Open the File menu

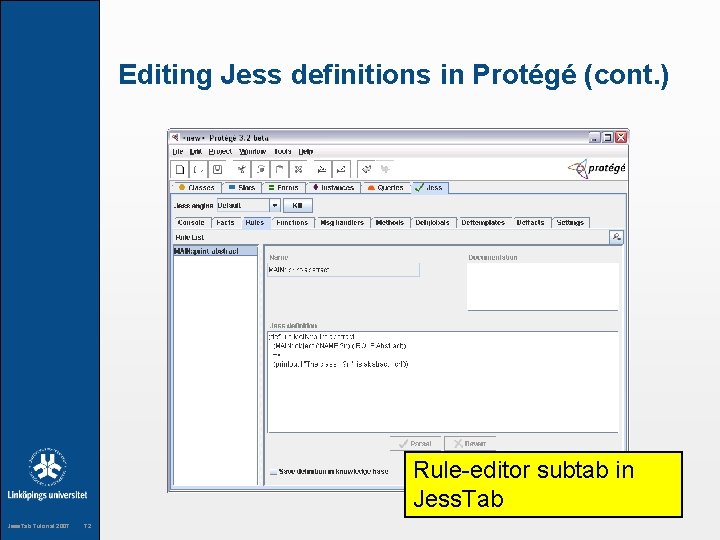[178, 151]
